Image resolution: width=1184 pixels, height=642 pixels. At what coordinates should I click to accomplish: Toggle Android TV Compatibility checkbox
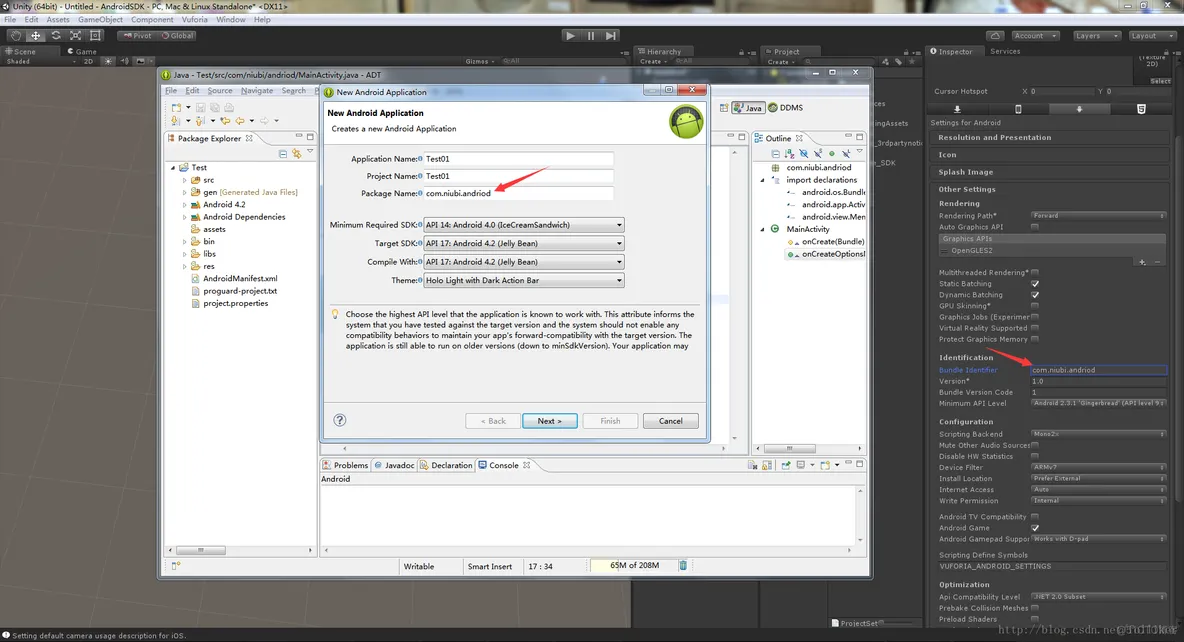point(1034,517)
